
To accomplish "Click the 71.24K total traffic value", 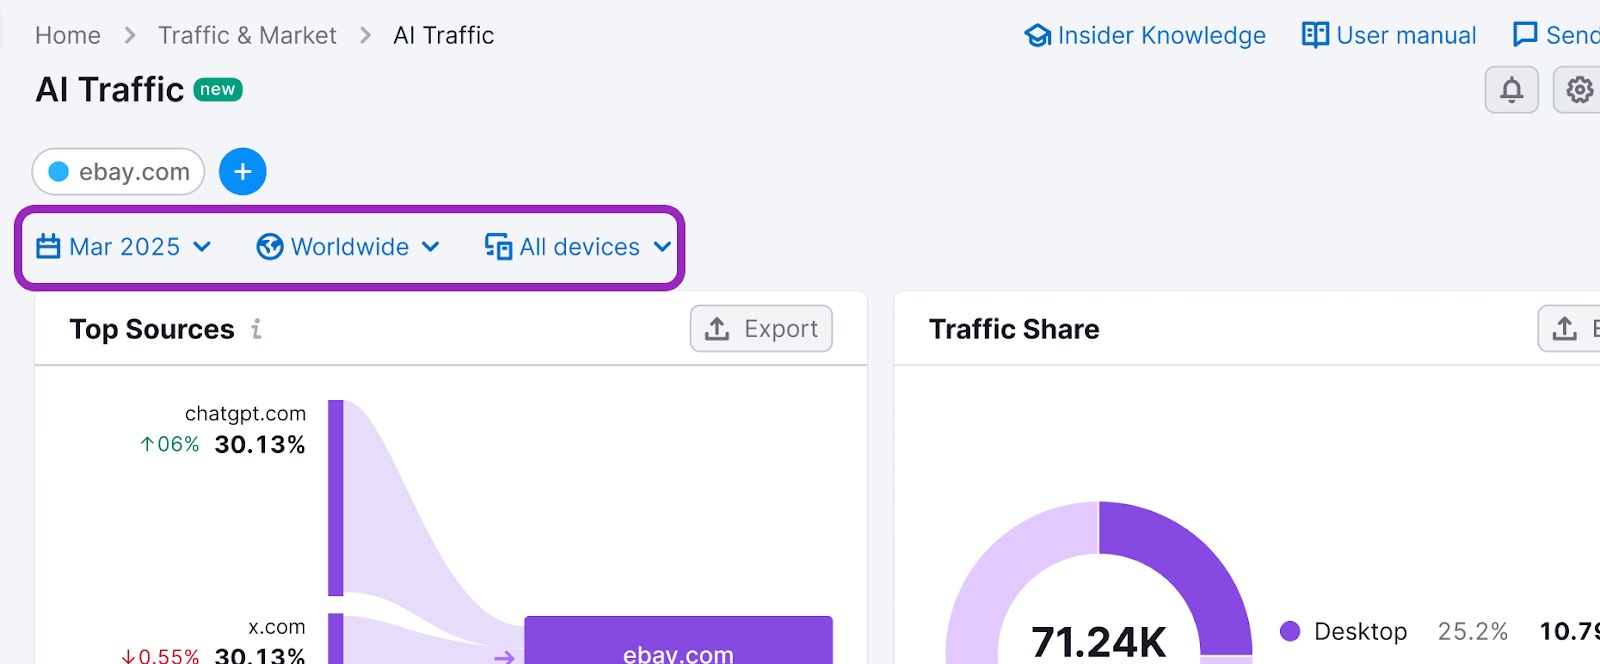I will pos(1098,642).
